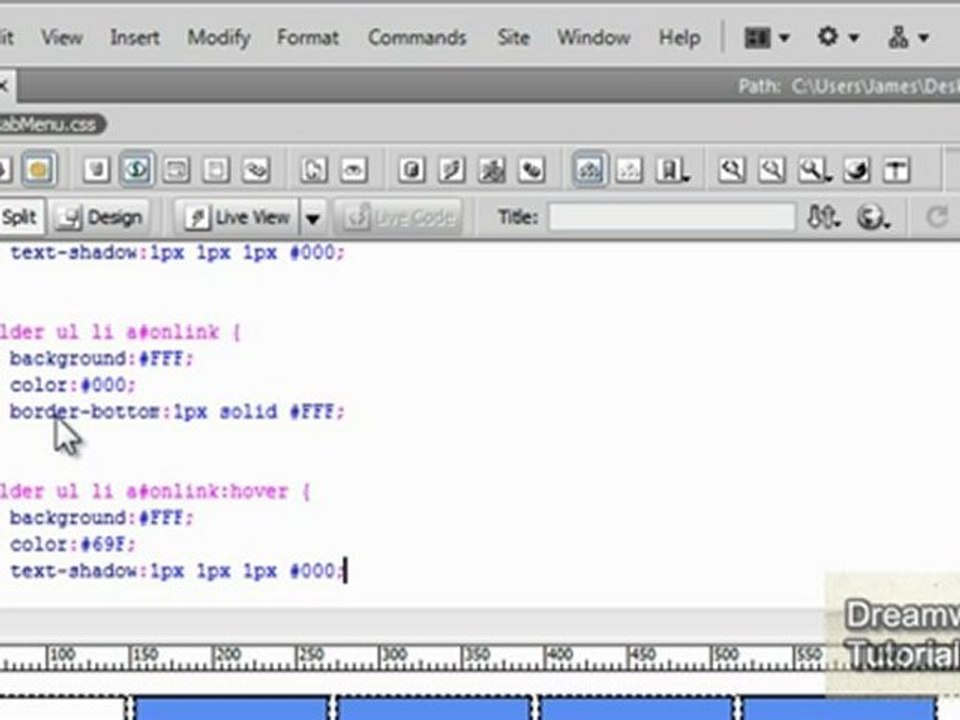Screen dimensions: 960x720
Task: Open the View menu
Action: point(61,38)
